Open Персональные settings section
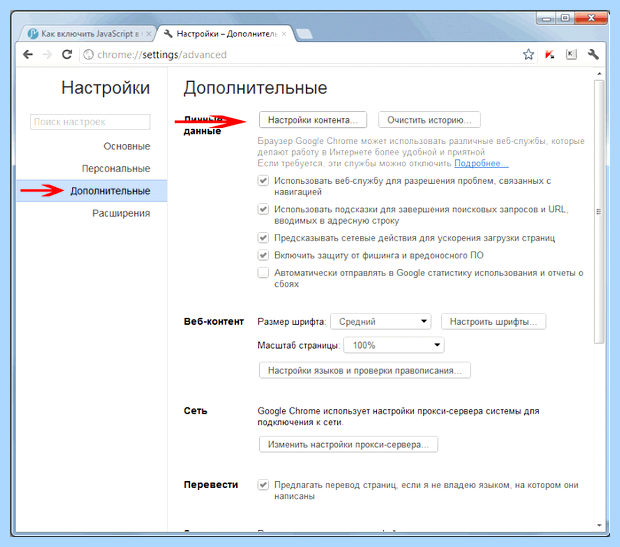 coord(116,168)
